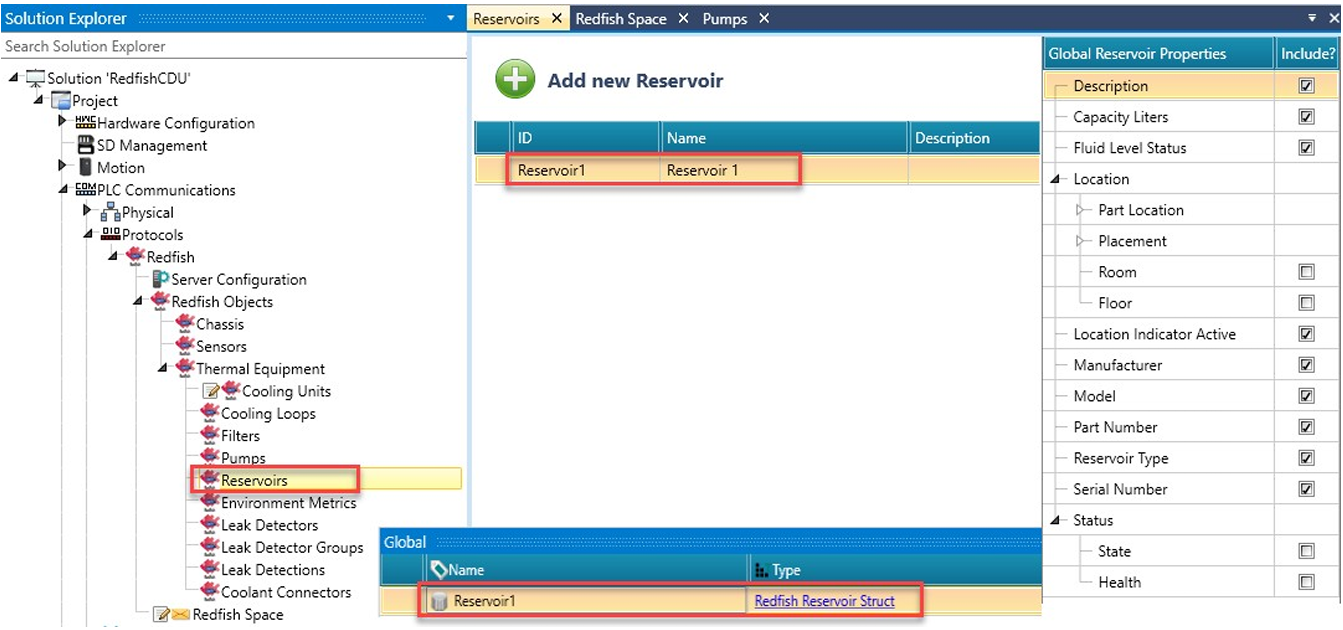
Task: Click the SD Management card icon
Action: (85, 146)
